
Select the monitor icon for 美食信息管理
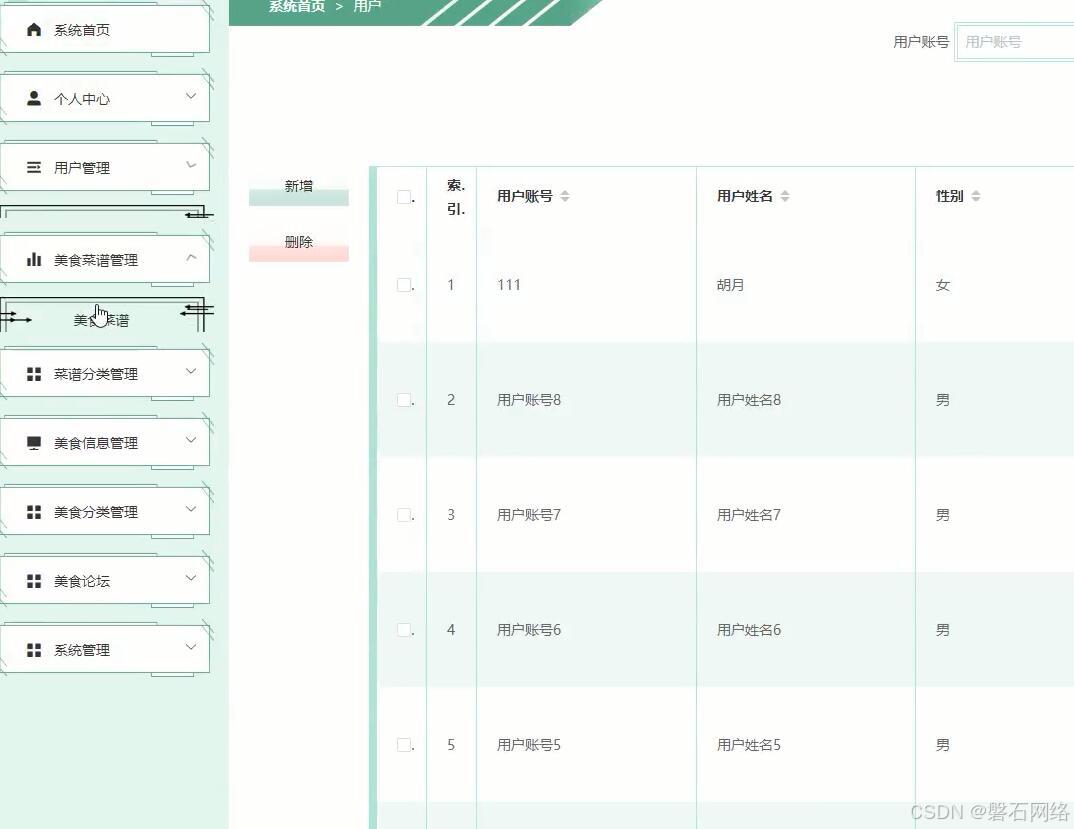click(34, 441)
